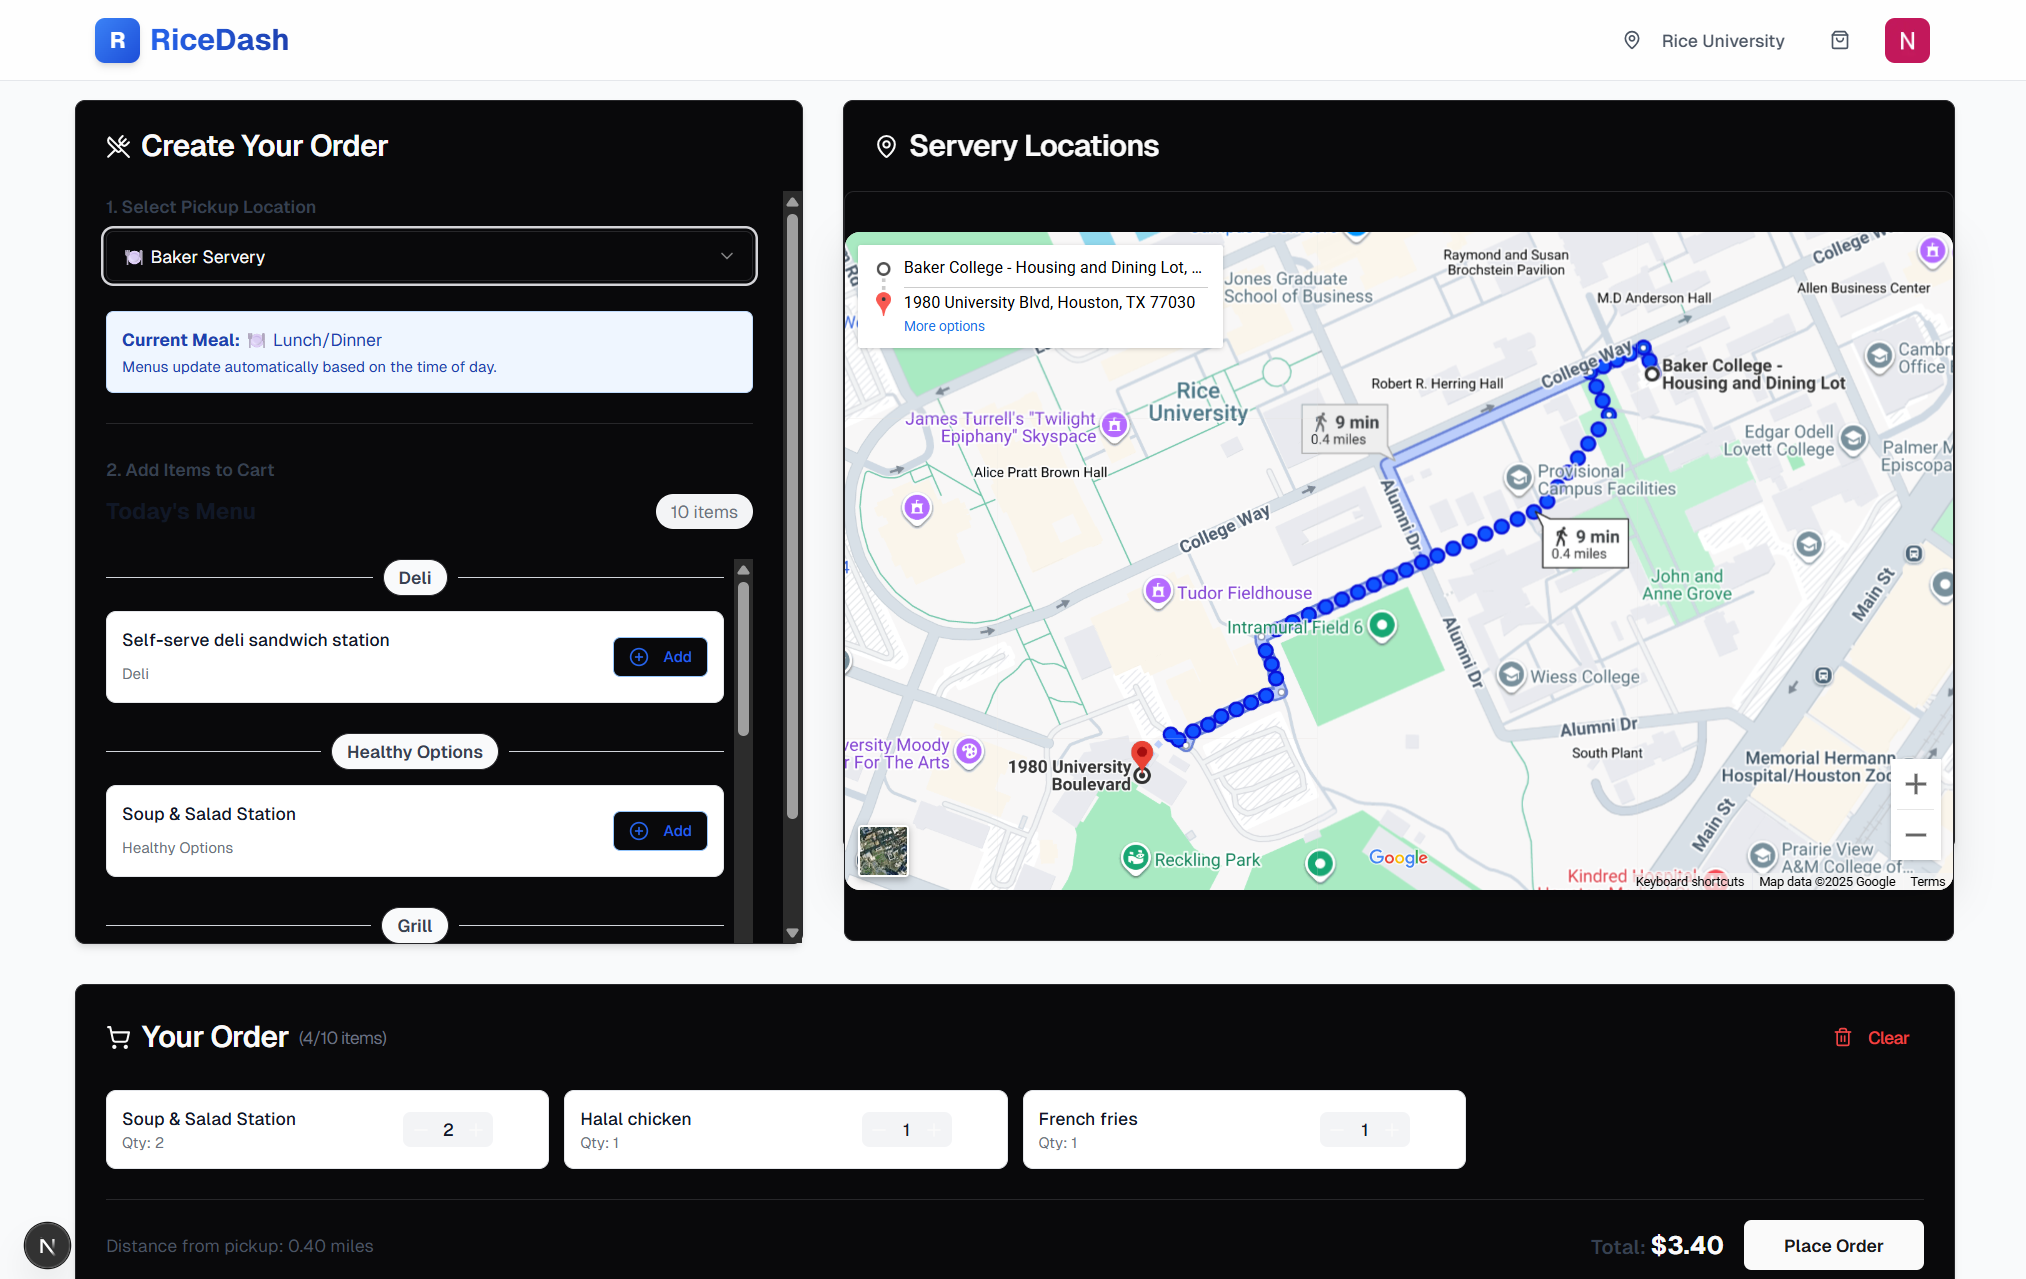Open More options link in directions card
This screenshot has height=1279, width=2026.
[944, 326]
